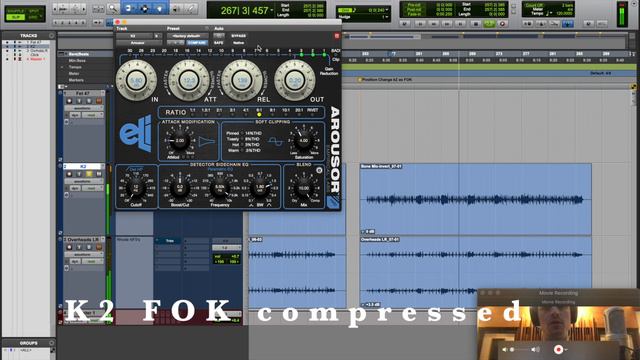Click Record Enable on Fat 47 track
This screenshot has height=360, width=640.
(x=69, y=101)
